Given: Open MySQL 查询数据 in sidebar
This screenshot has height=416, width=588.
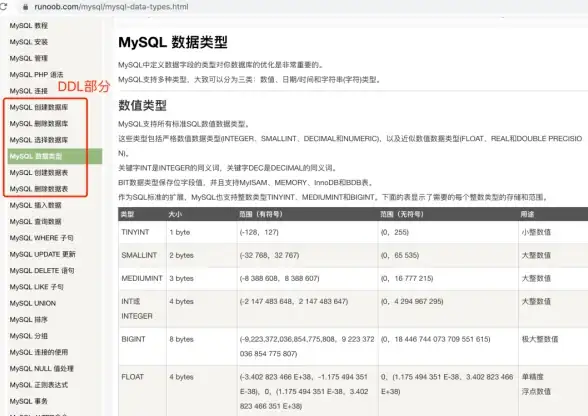Looking at the screenshot, I should [35, 221].
